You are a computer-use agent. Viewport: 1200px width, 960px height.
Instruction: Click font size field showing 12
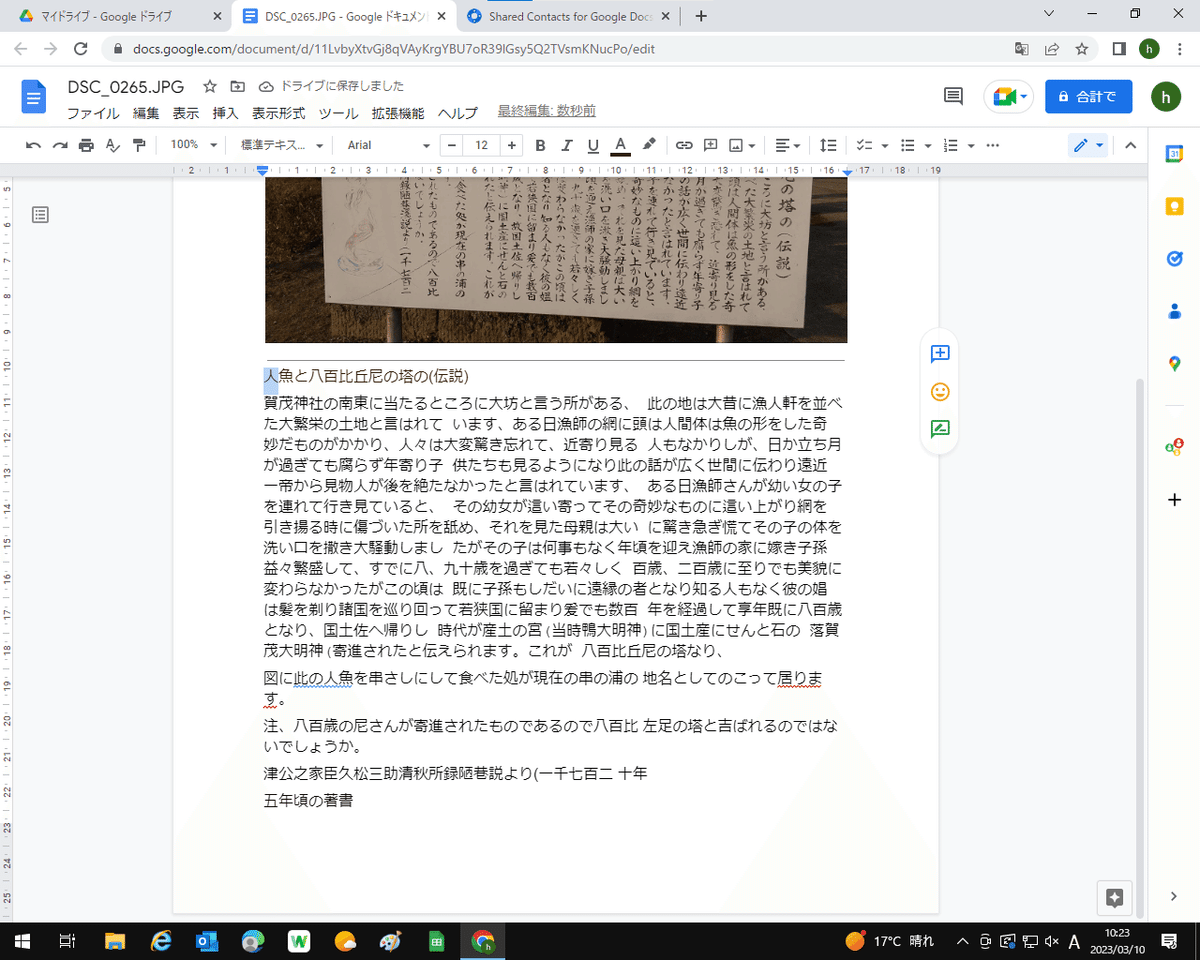pos(482,145)
